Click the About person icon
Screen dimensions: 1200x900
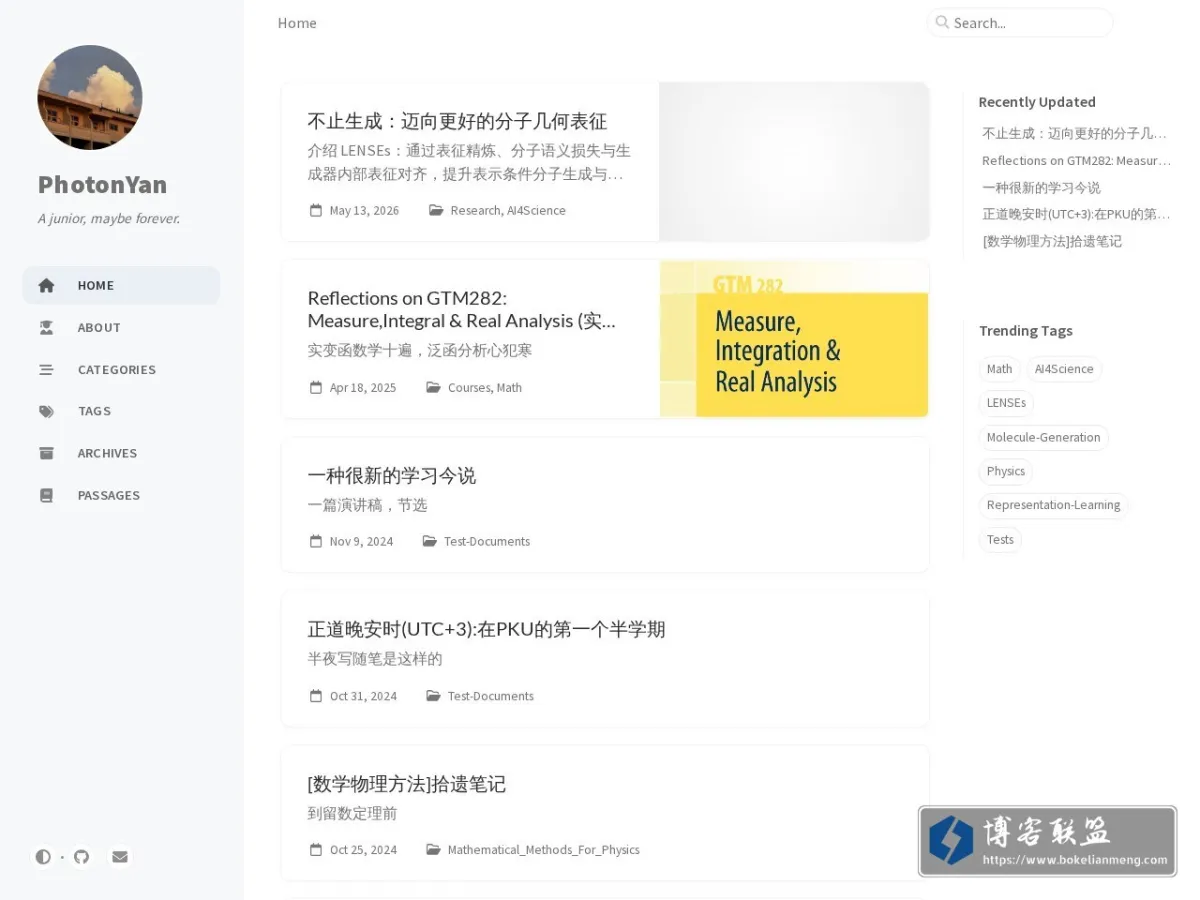pyautogui.click(x=46, y=327)
